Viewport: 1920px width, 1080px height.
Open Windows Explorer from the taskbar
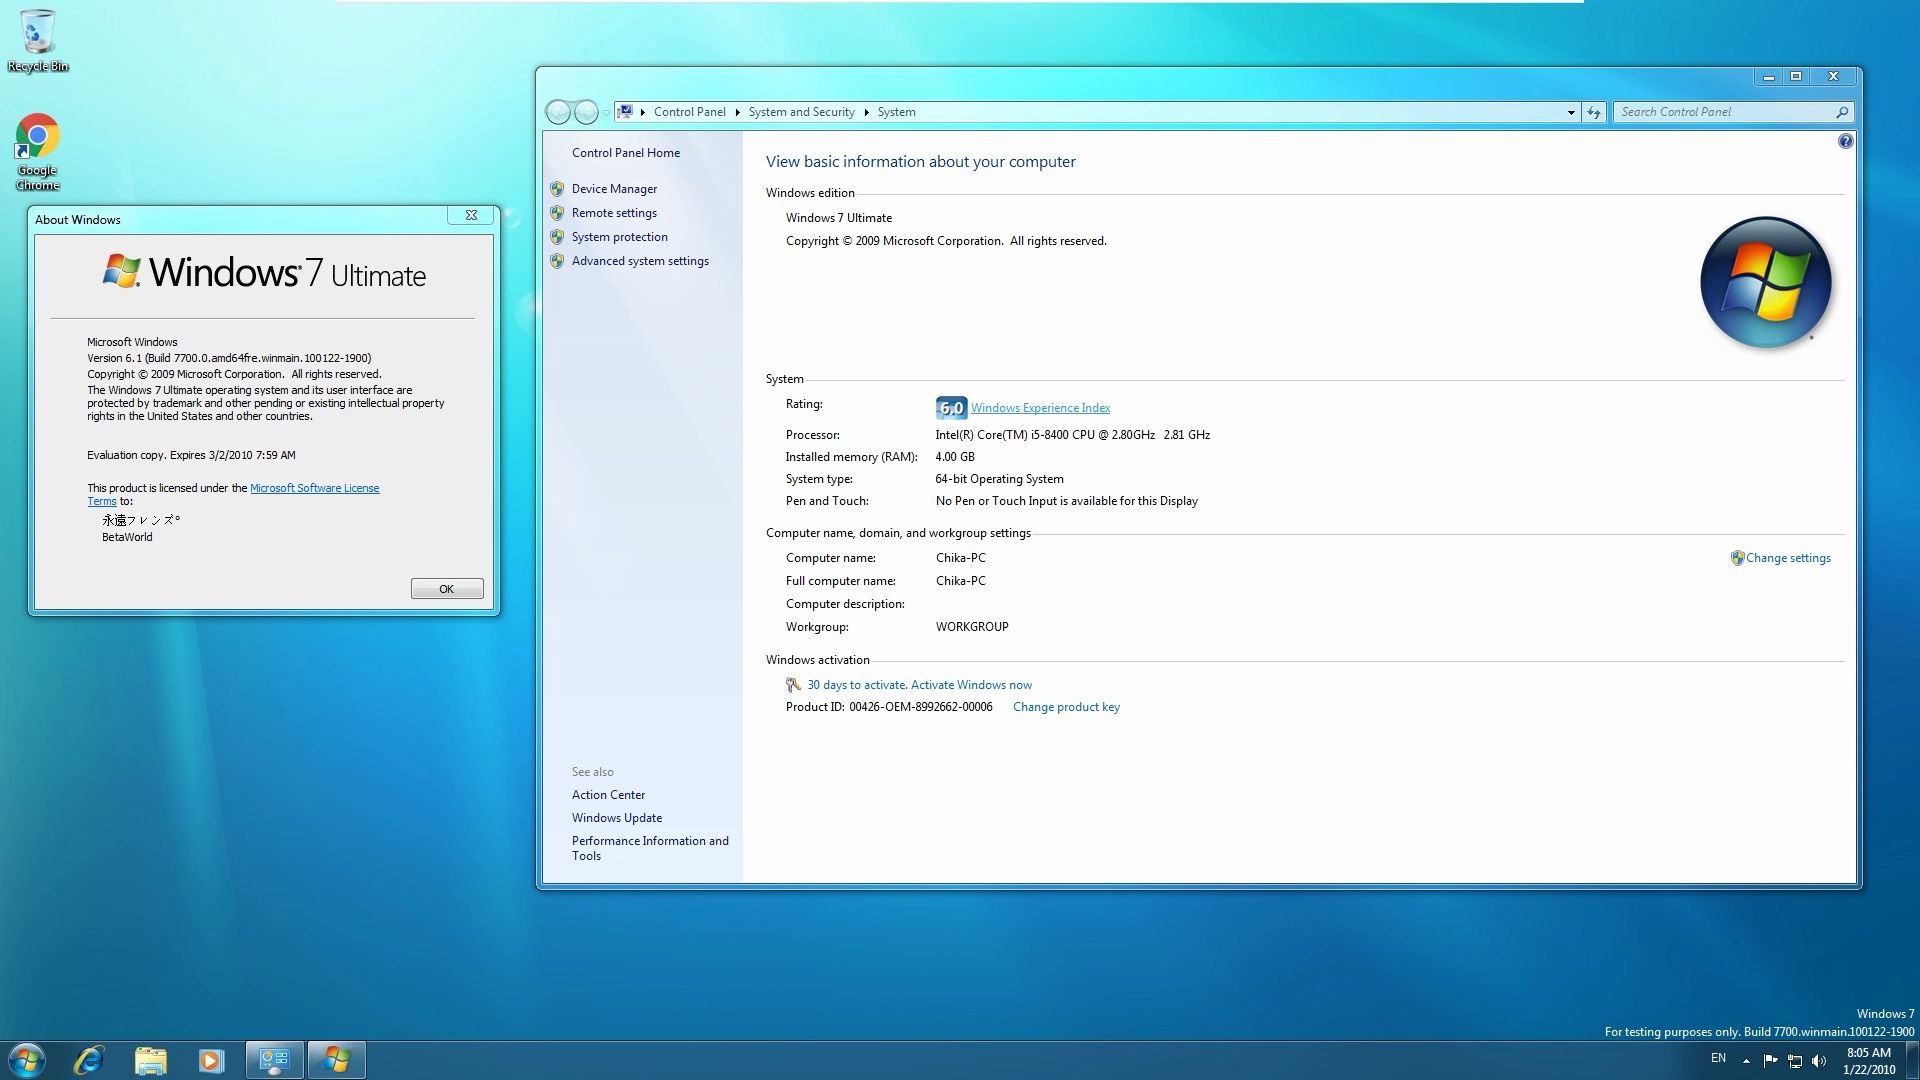(x=150, y=1060)
